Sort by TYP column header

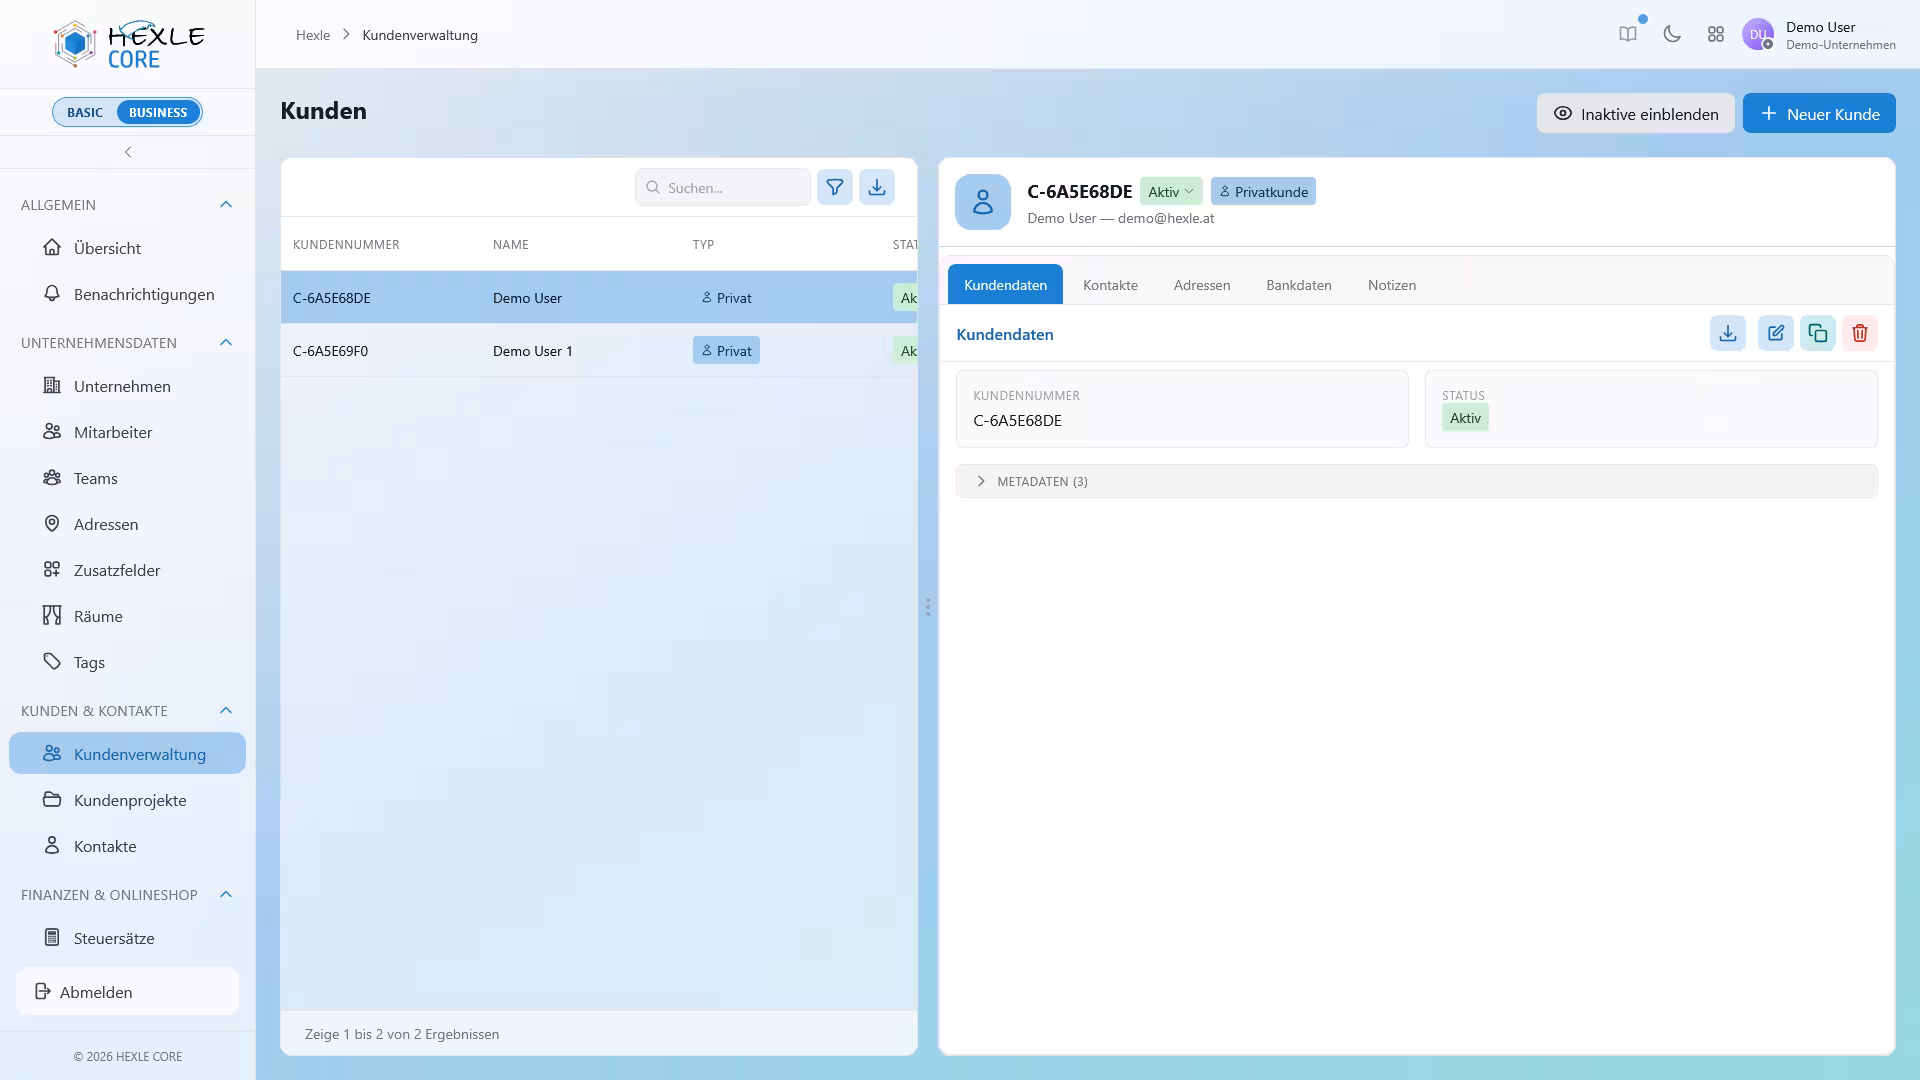coord(703,245)
